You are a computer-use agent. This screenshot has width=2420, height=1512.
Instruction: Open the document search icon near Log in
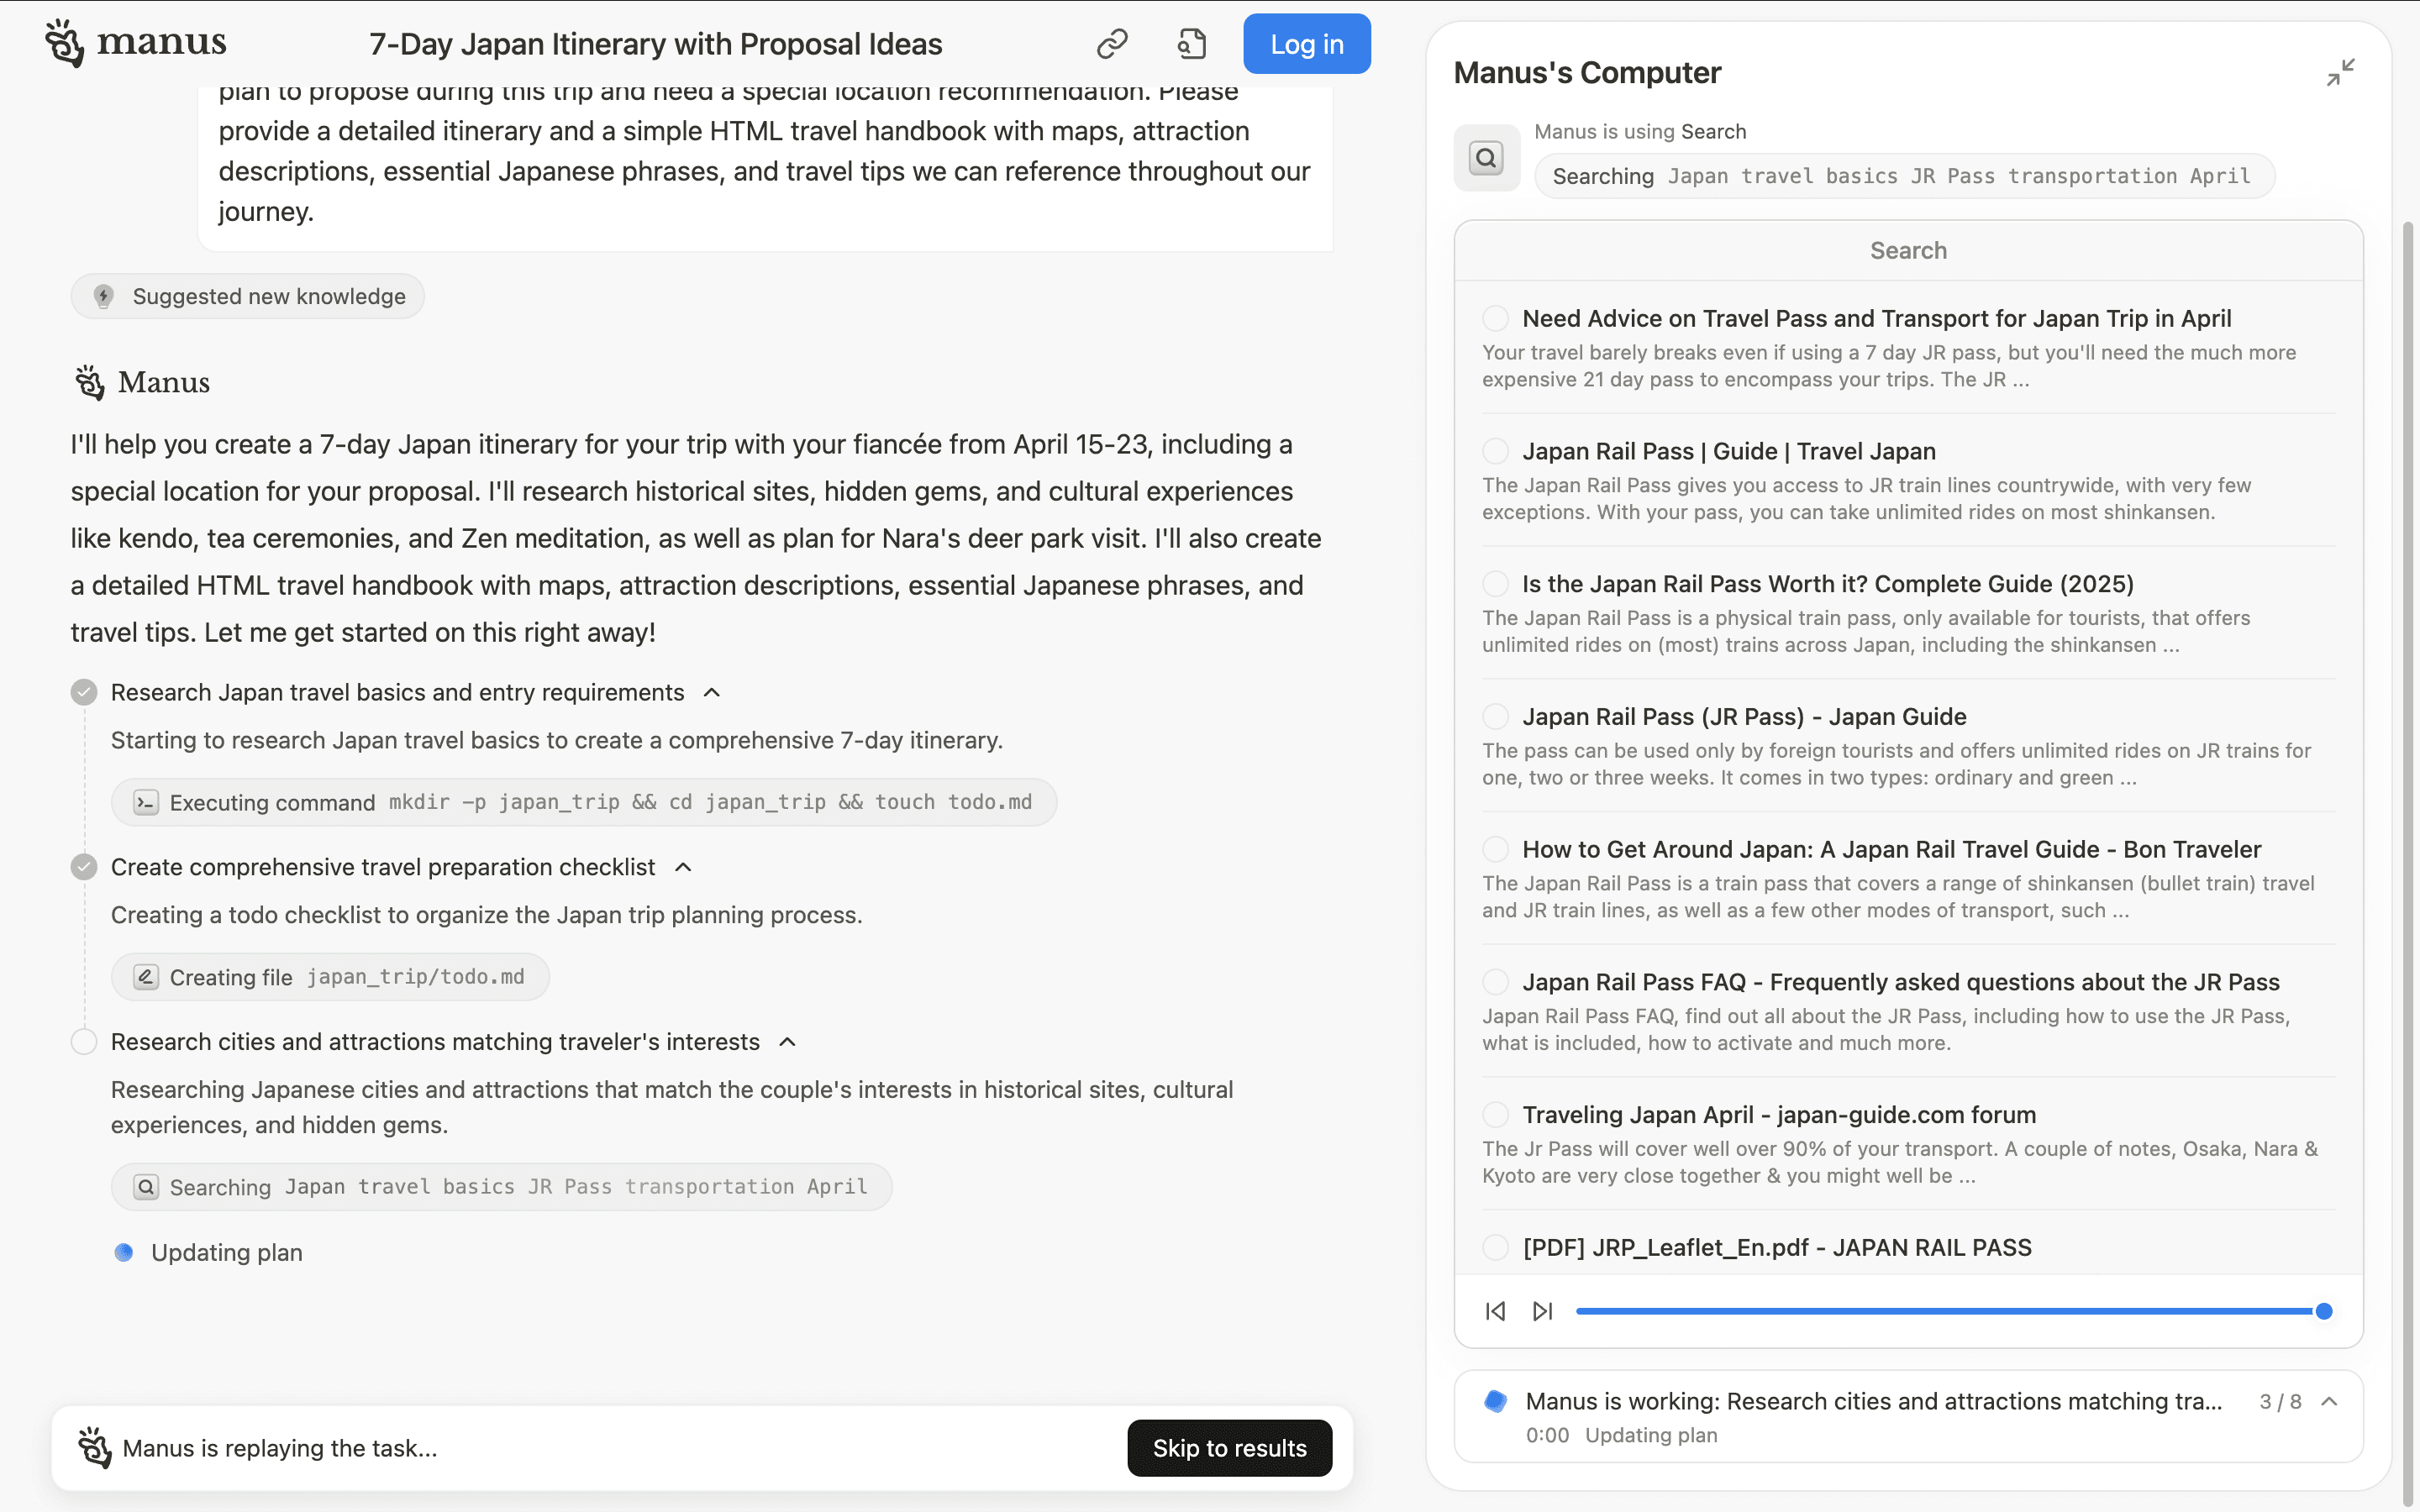(1192, 44)
